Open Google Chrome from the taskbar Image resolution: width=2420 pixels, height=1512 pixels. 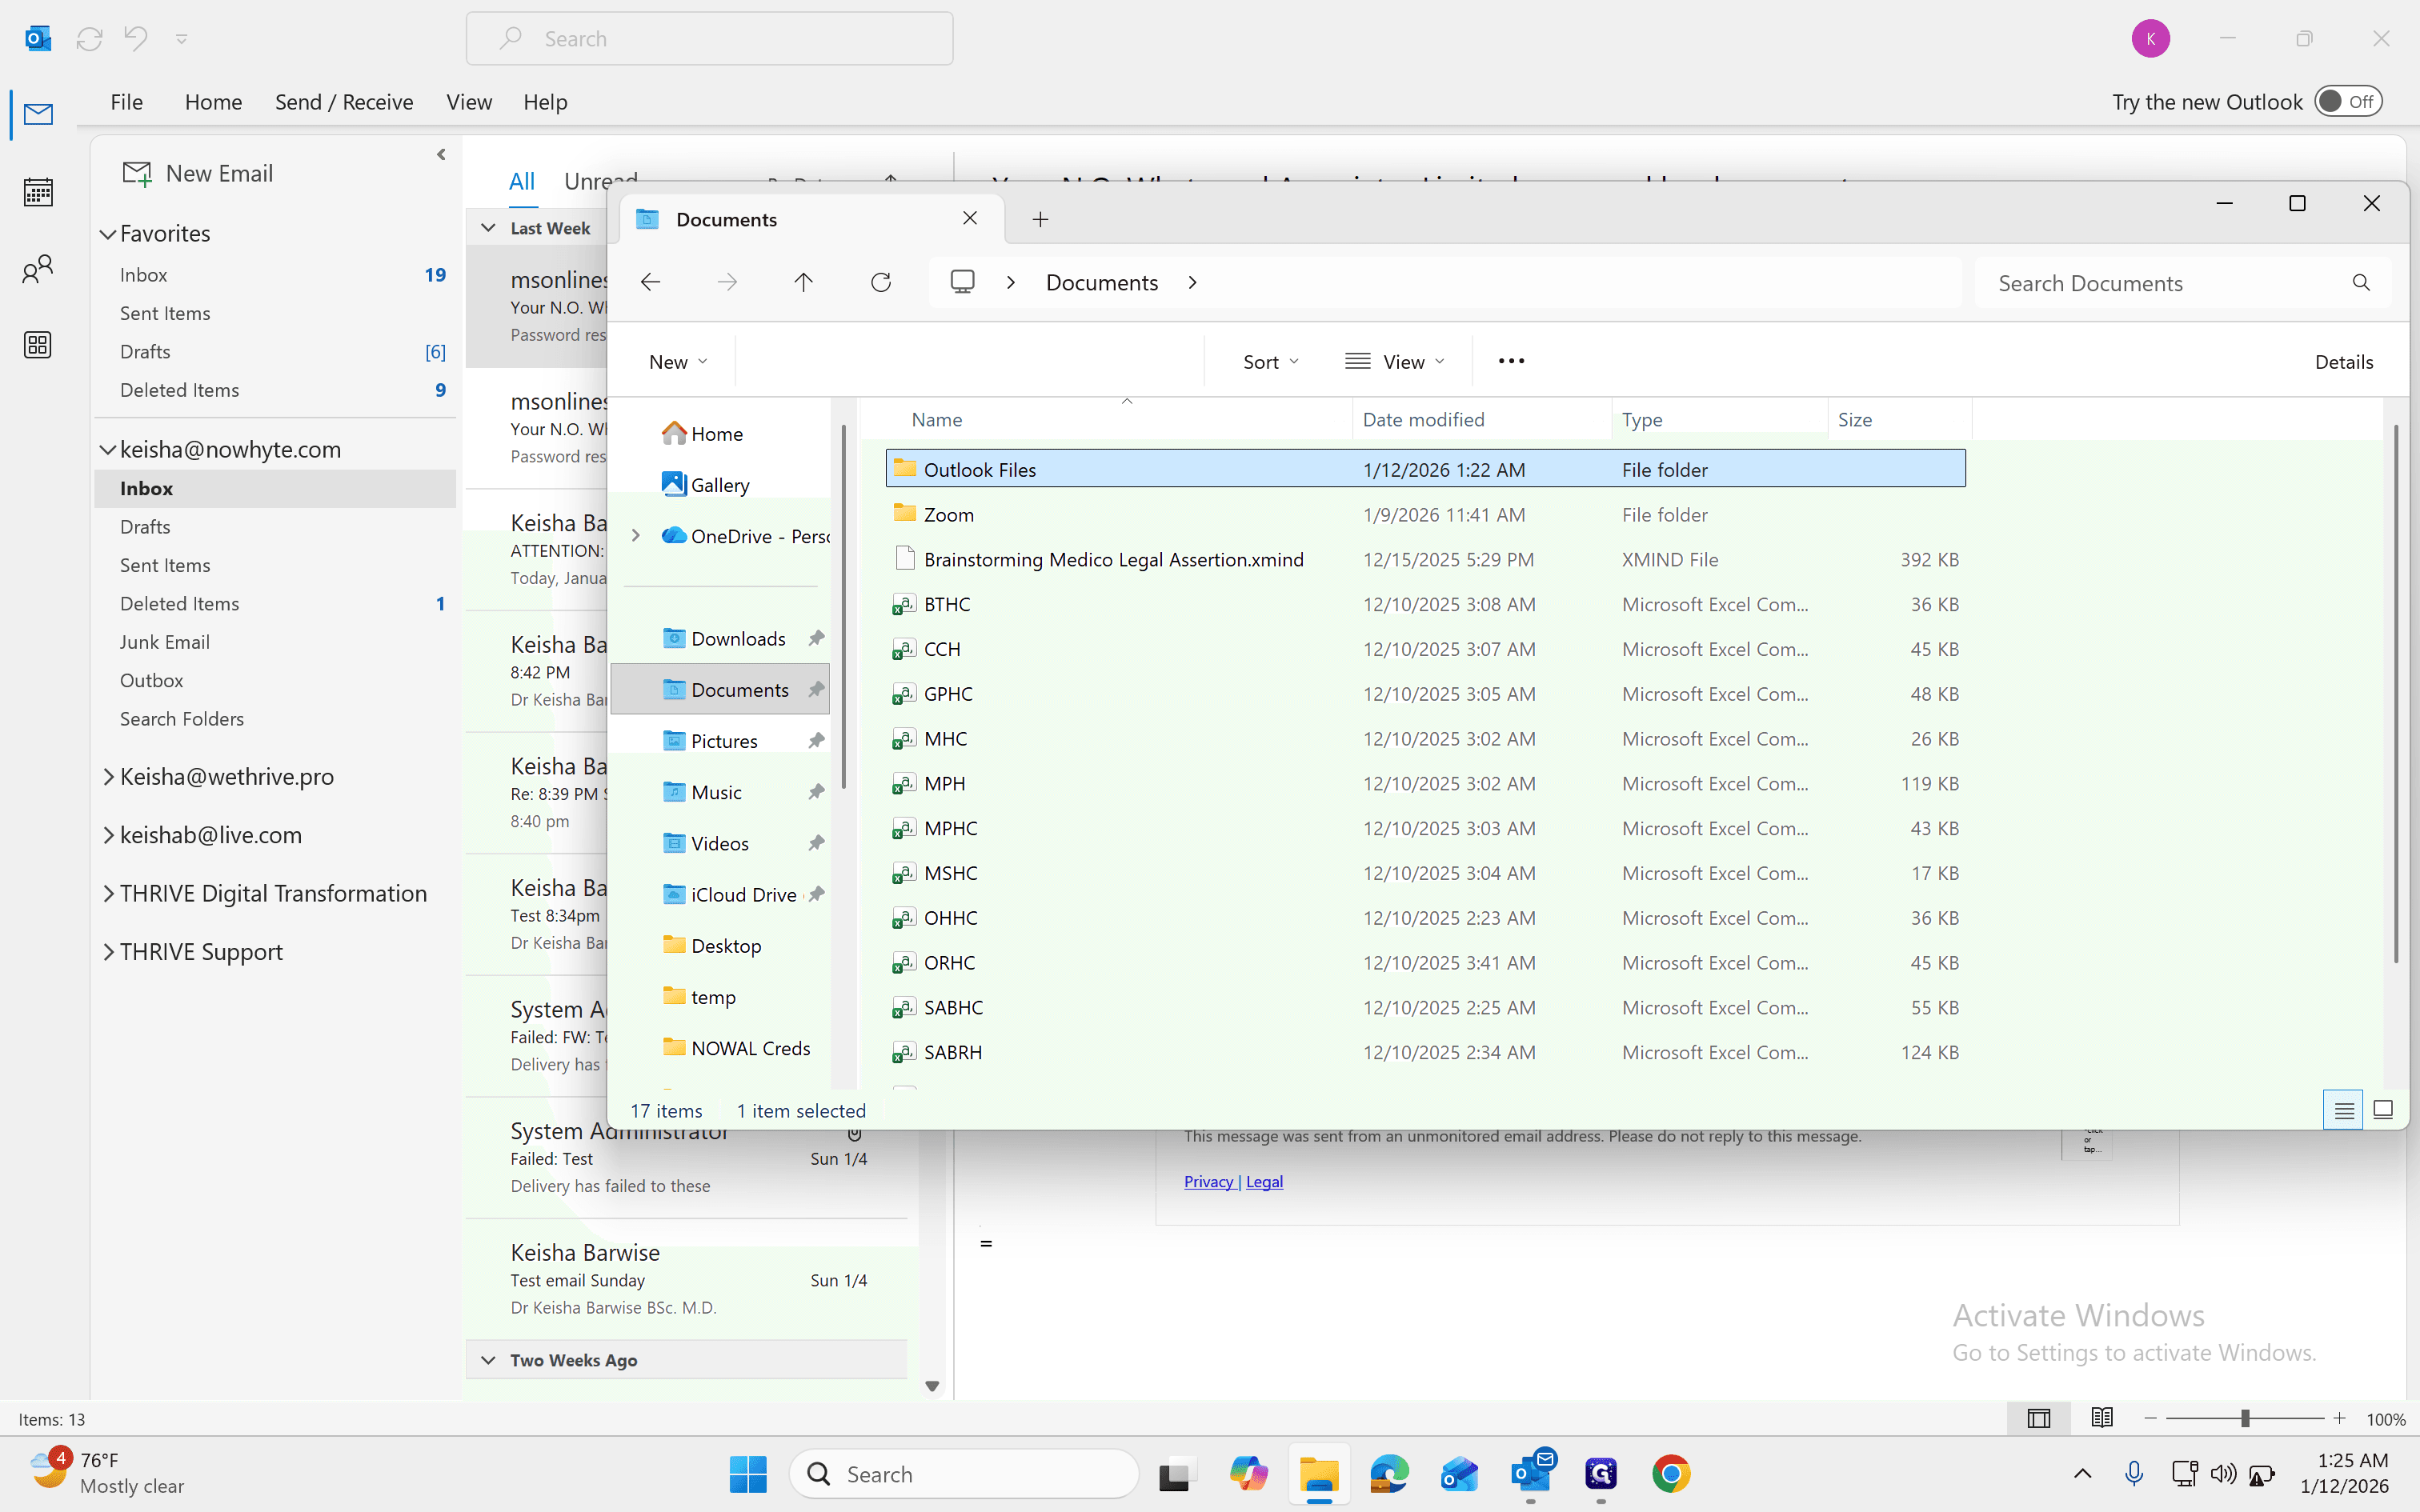pyautogui.click(x=1671, y=1474)
